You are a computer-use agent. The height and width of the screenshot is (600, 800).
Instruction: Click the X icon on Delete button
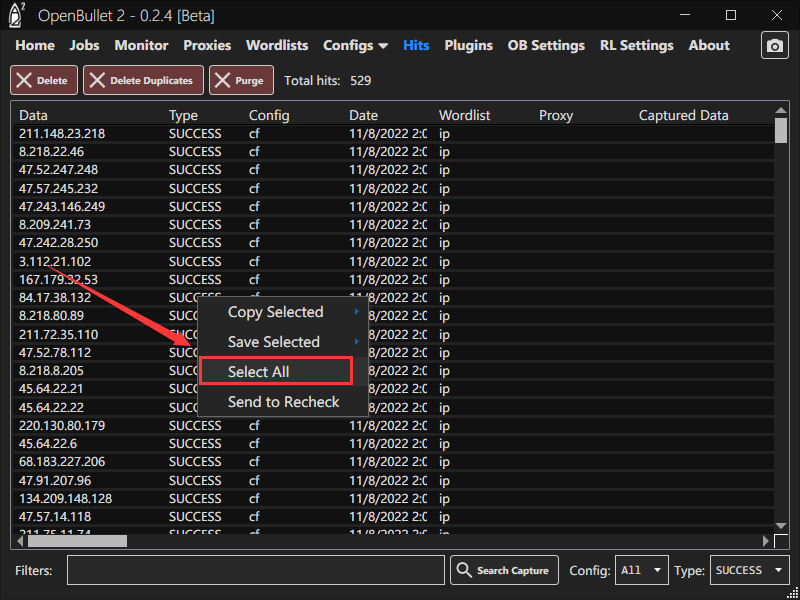24,80
